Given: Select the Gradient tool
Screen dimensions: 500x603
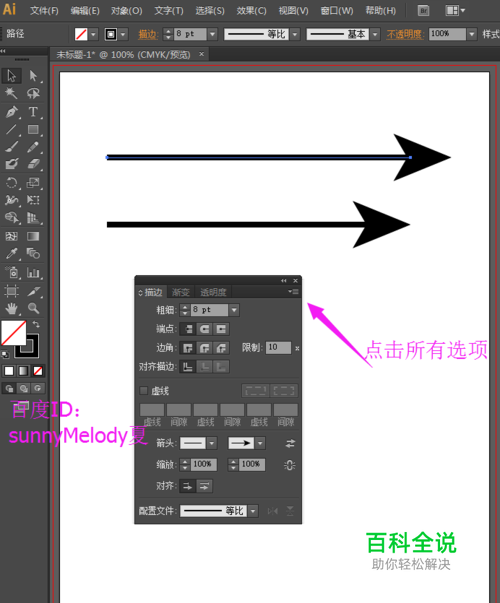Looking at the screenshot, I should (33, 236).
